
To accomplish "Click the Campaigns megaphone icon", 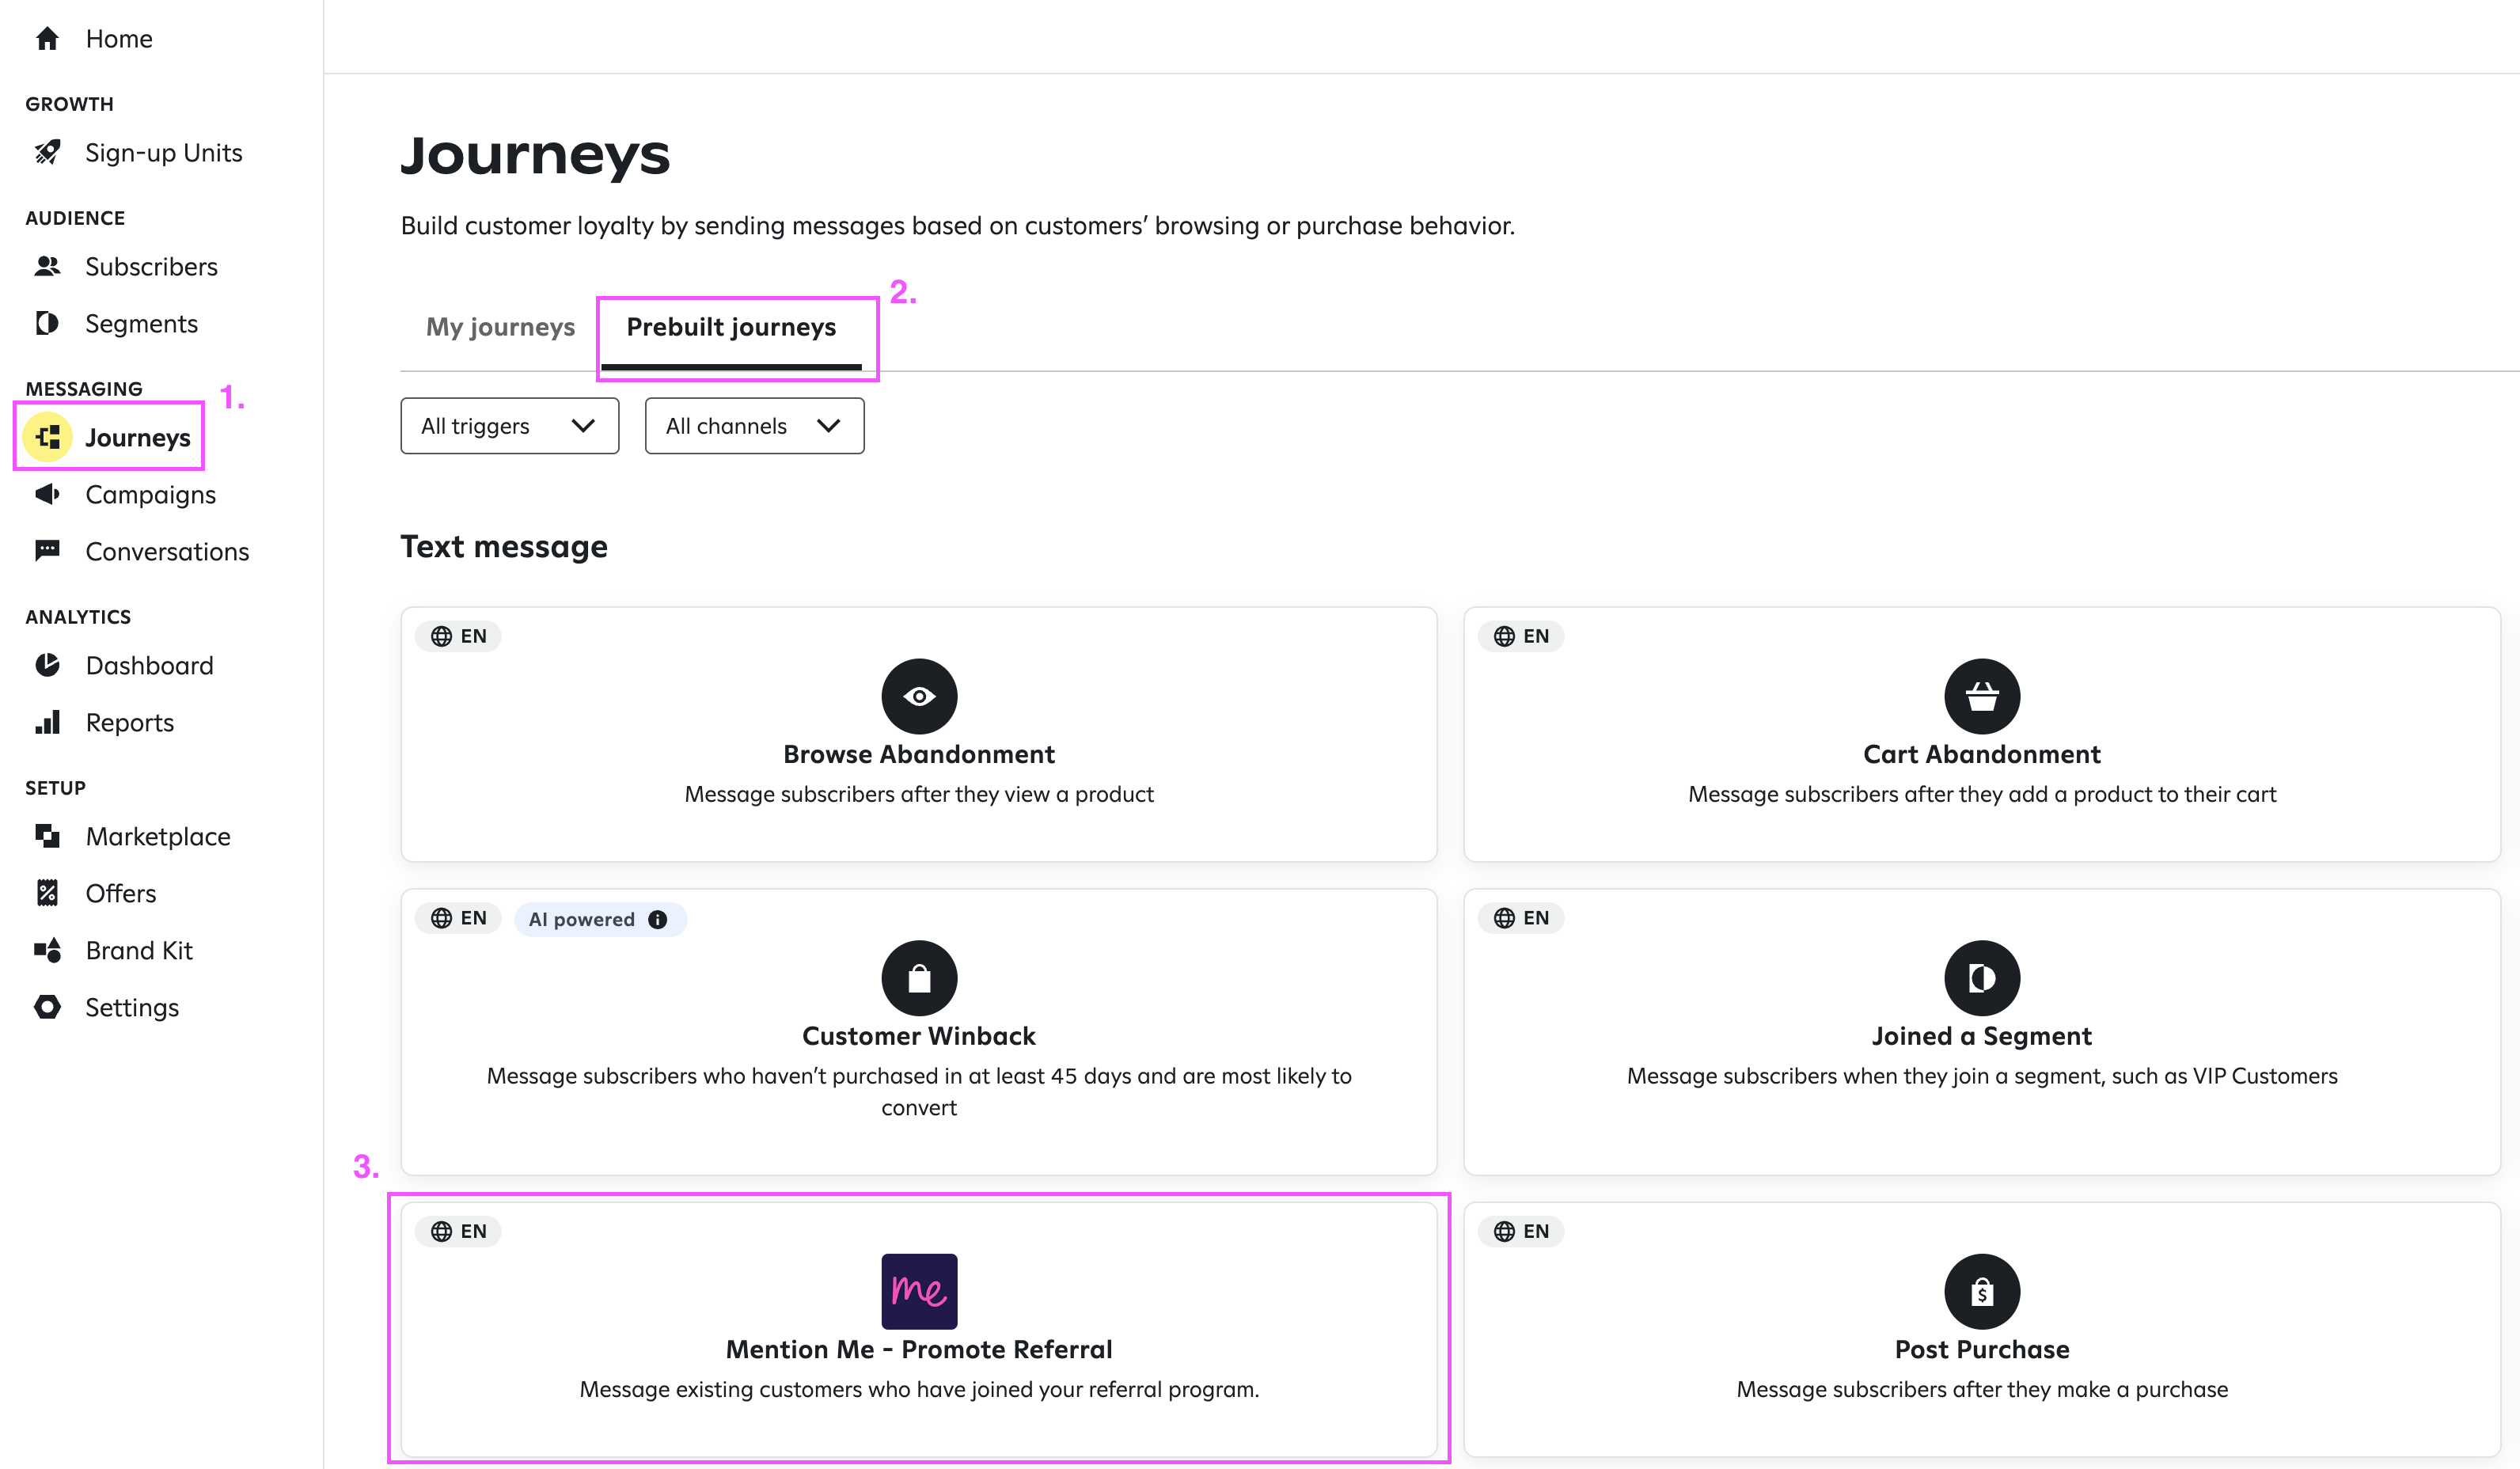I will click(47, 494).
